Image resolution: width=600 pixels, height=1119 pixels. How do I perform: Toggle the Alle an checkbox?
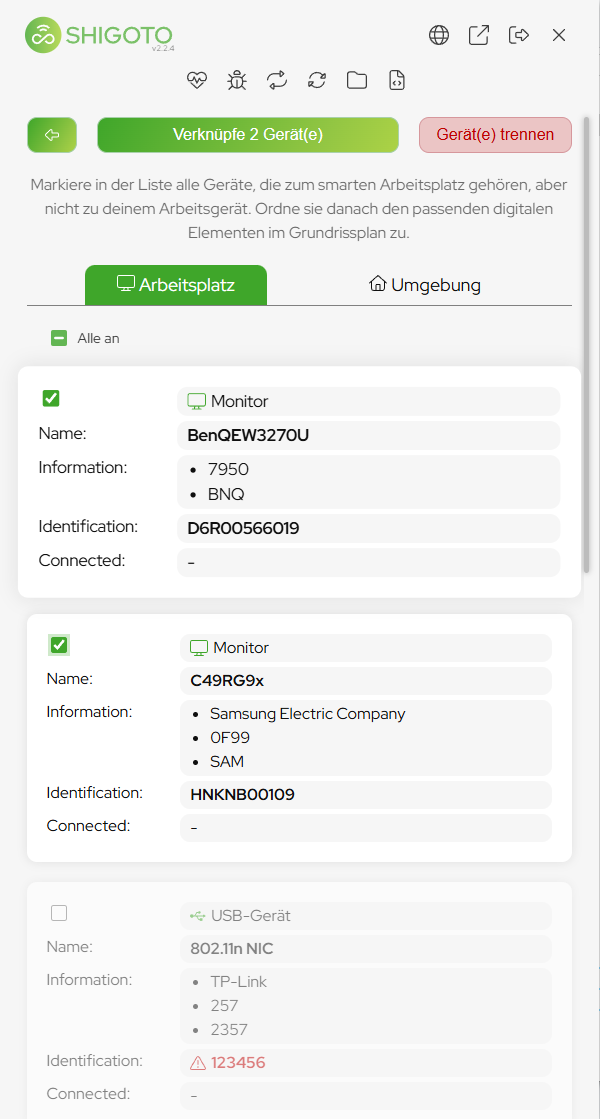point(59,338)
